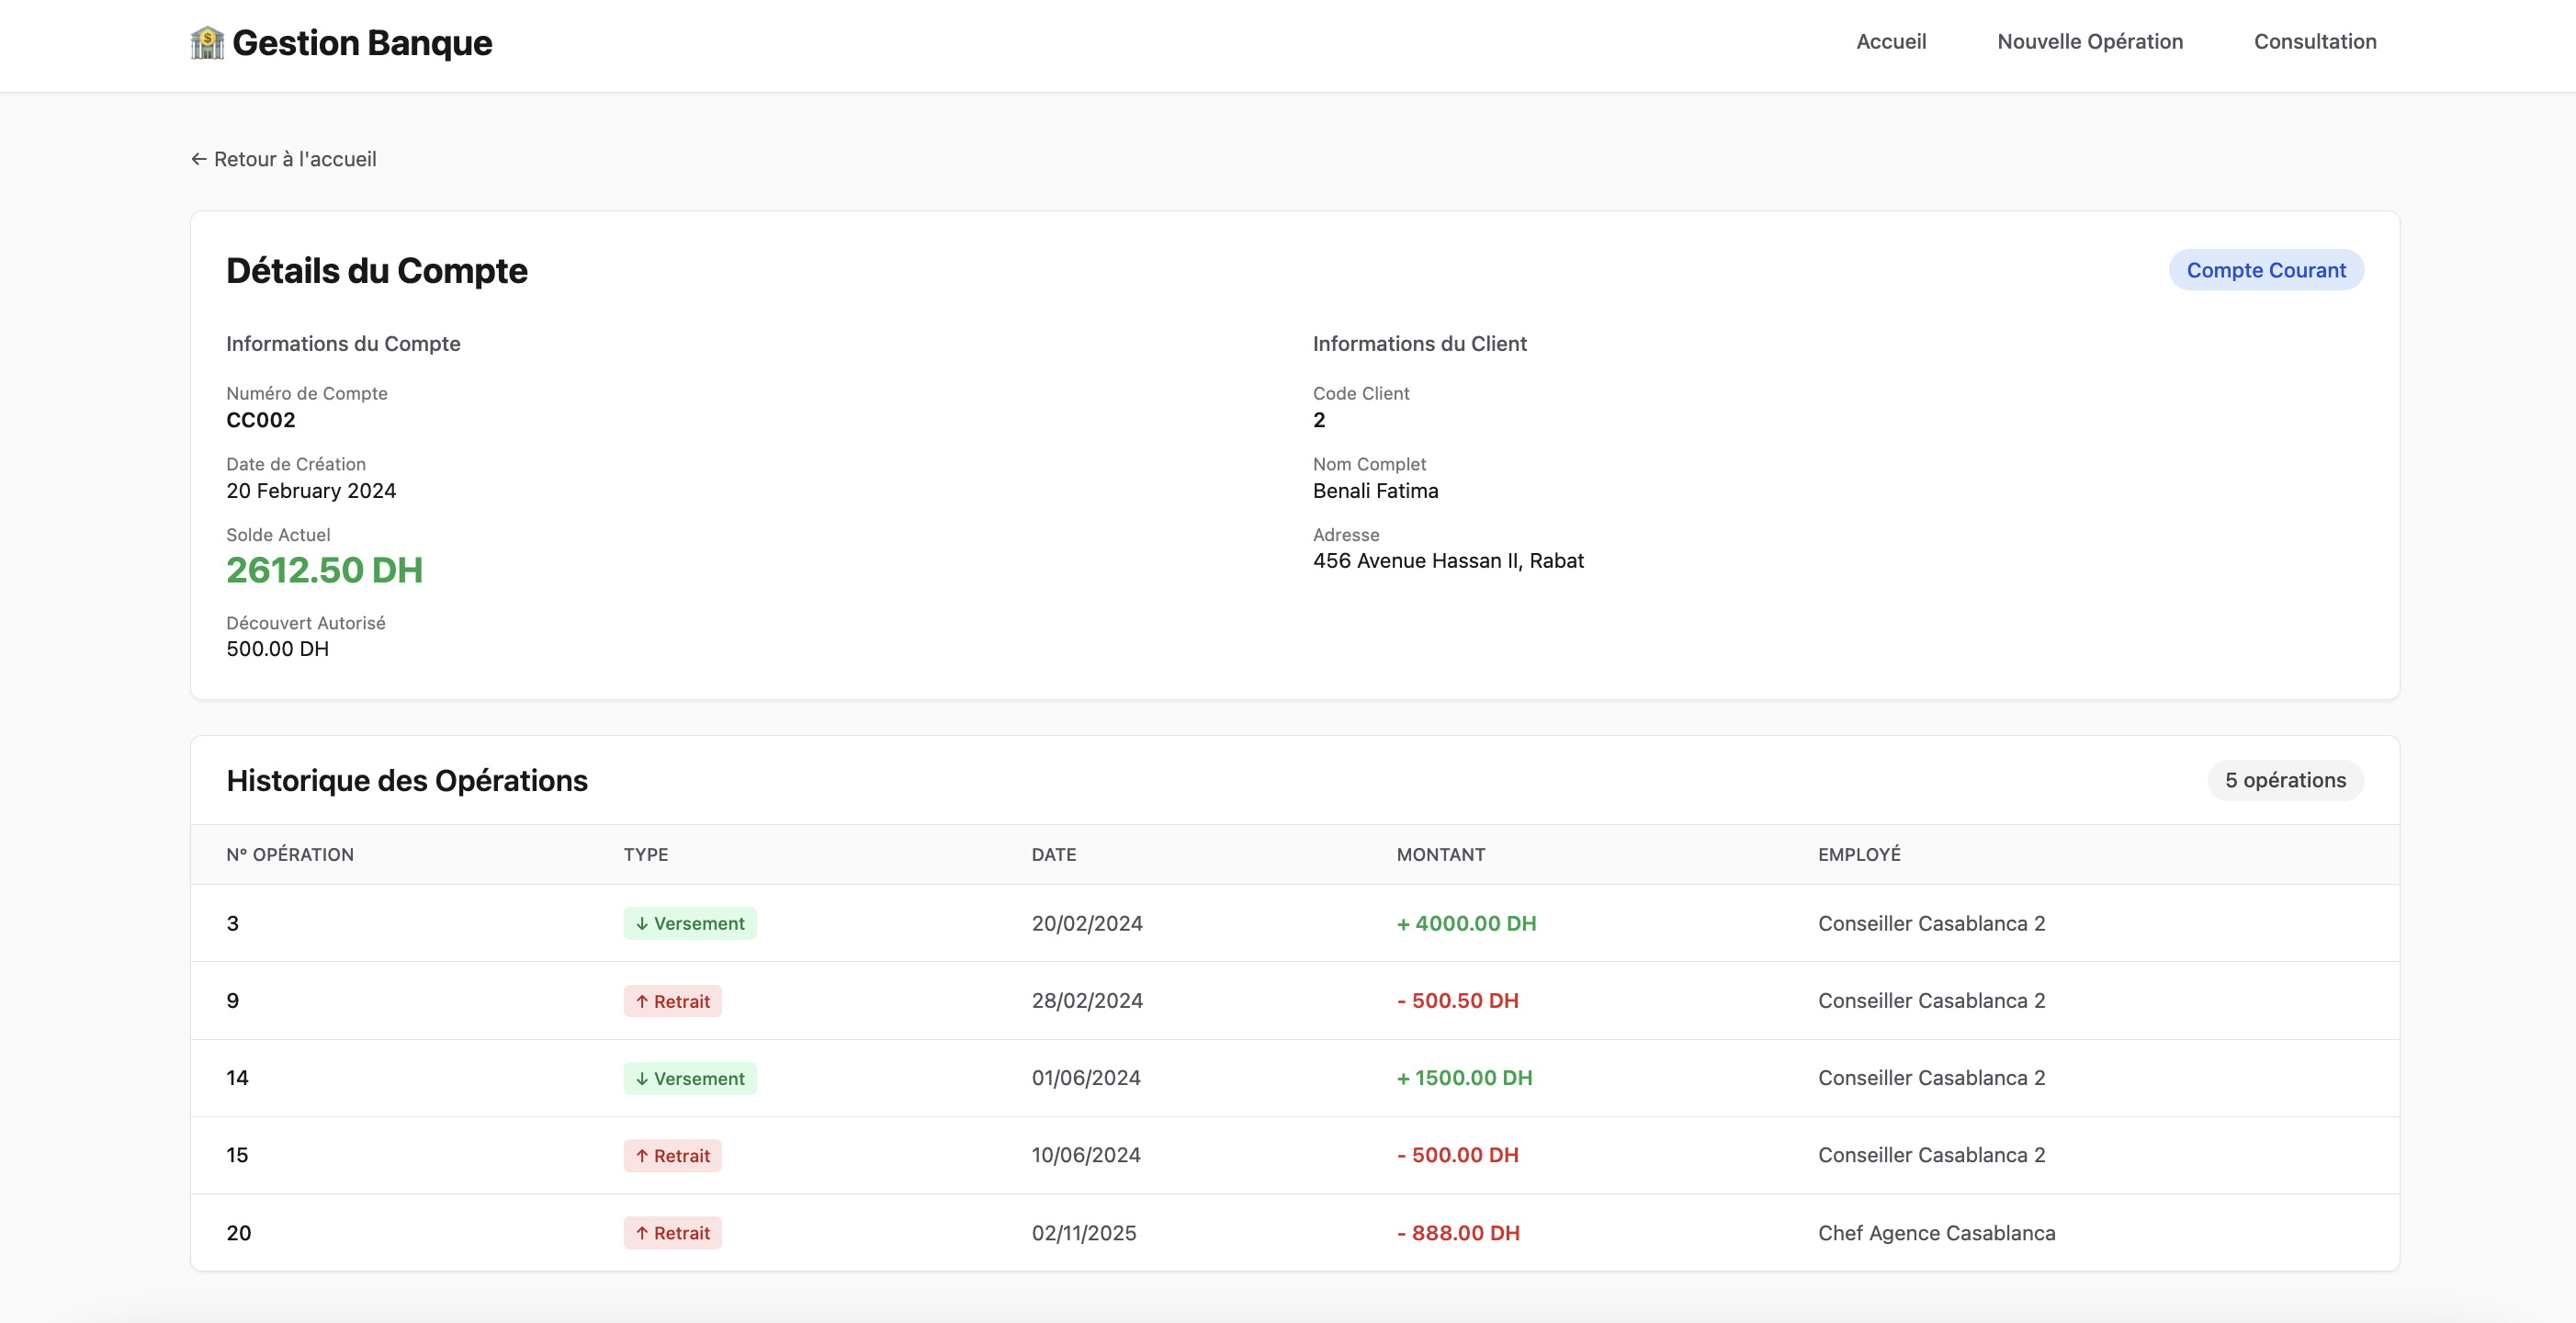Click the Retrait badge in operation 20

click(672, 1233)
